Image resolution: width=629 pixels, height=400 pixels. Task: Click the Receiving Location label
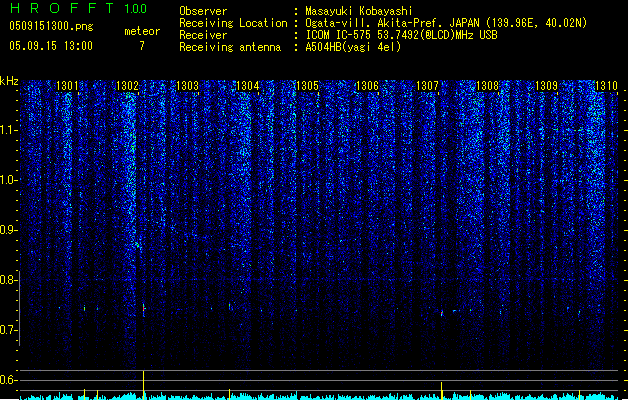(233, 23)
